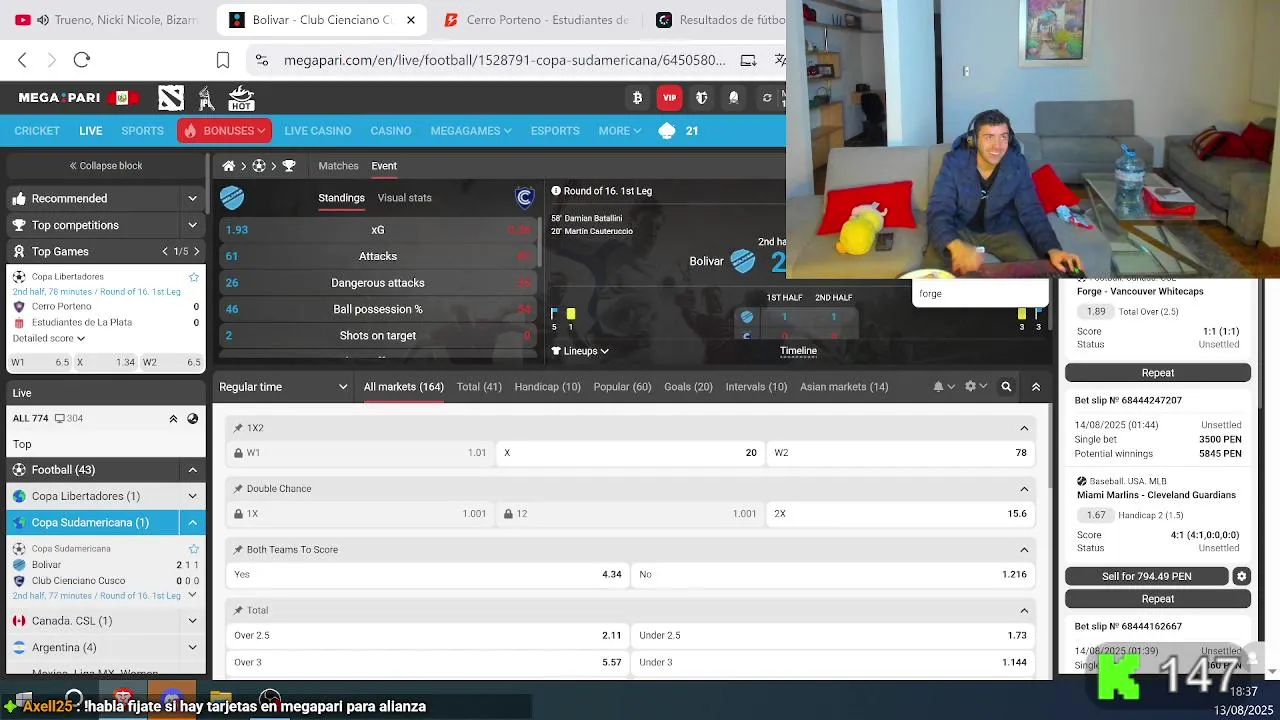Open ESPORTS section
Viewport: 1280px width, 720px height.
coord(555,131)
